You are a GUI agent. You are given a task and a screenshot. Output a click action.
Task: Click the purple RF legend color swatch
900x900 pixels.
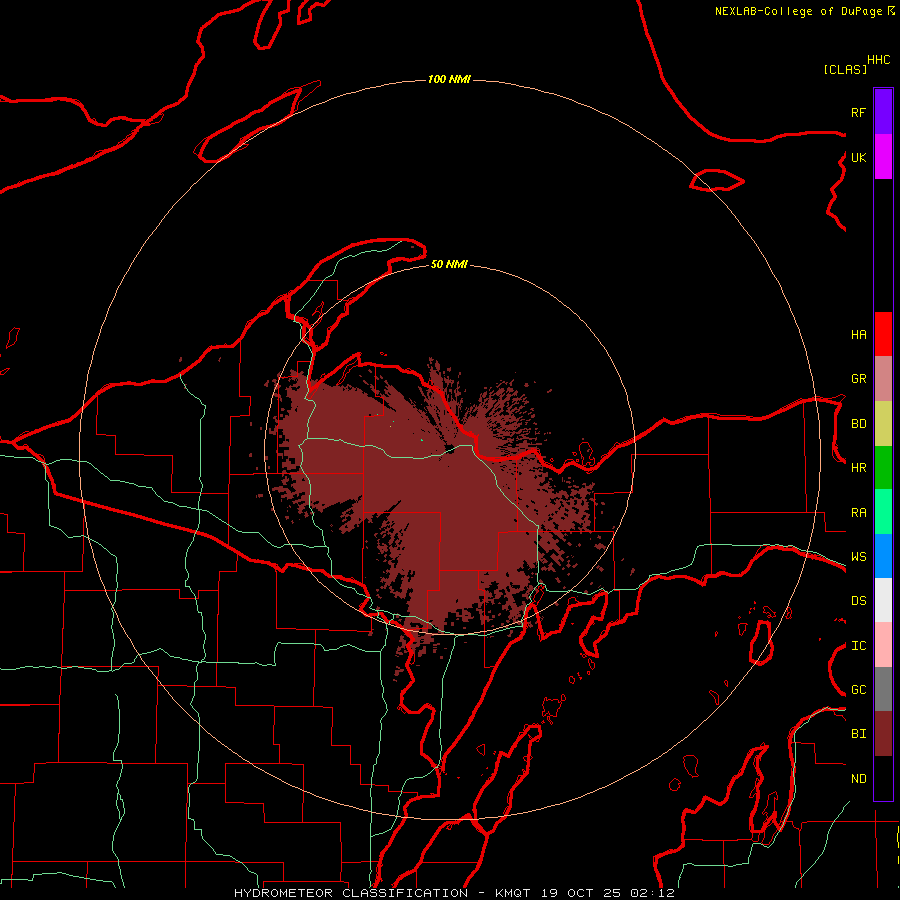883,112
